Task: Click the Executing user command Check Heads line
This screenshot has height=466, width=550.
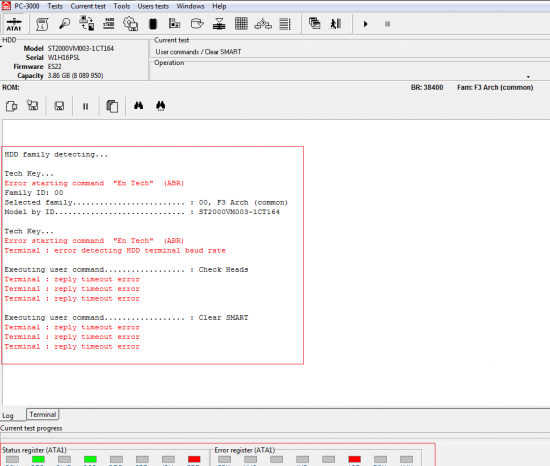Action: [x=126, y=270]
